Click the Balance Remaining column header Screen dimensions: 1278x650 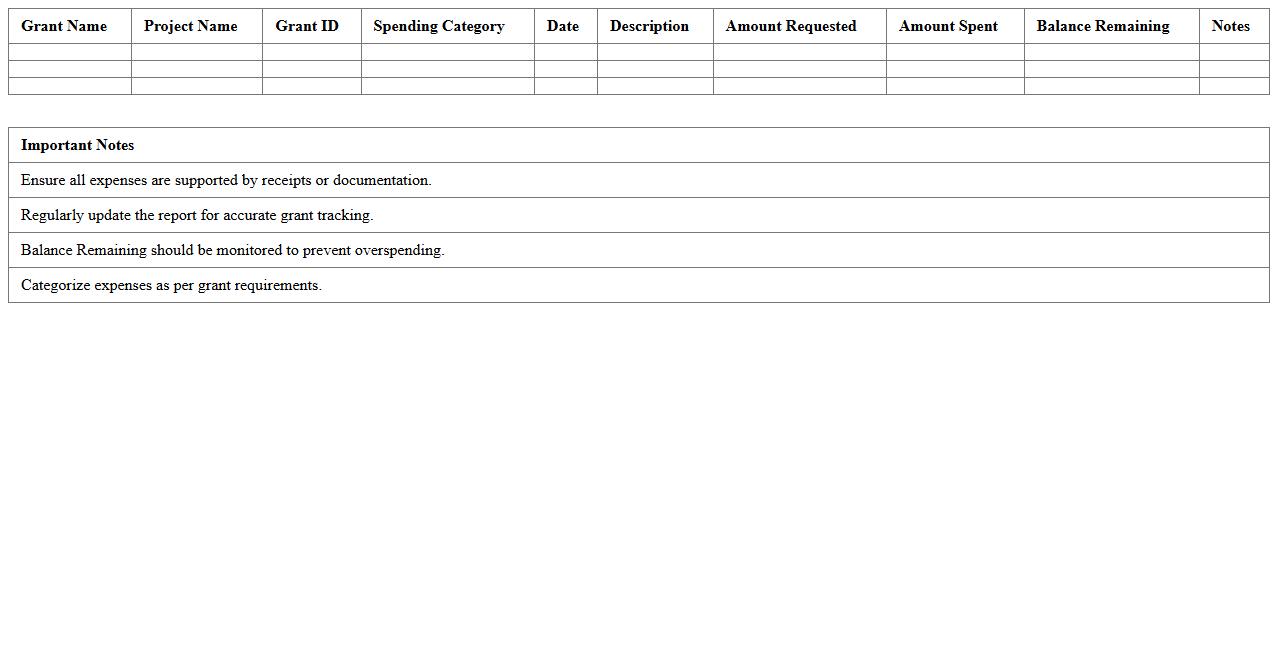[1103, 26]
